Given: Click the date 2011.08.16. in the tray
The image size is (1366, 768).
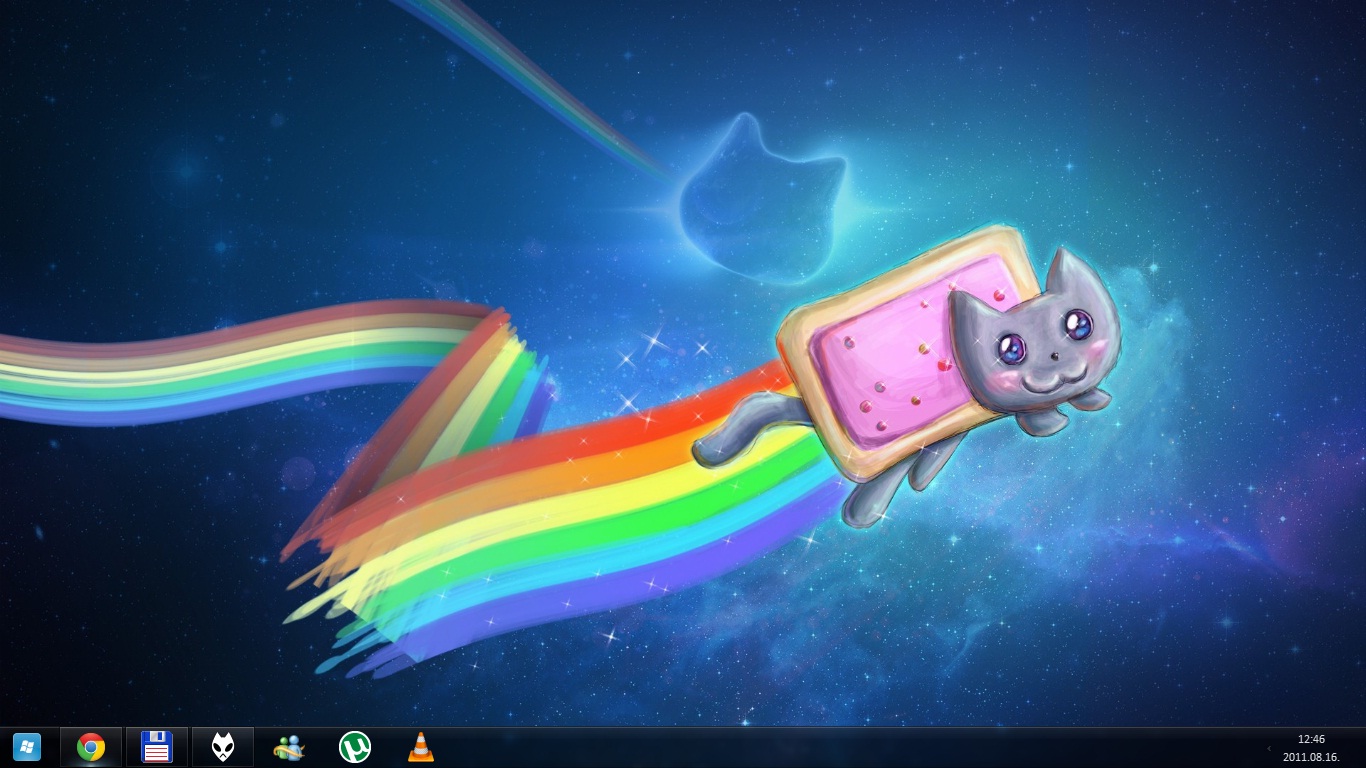Looking at the screenshot, I should 1311,757.
